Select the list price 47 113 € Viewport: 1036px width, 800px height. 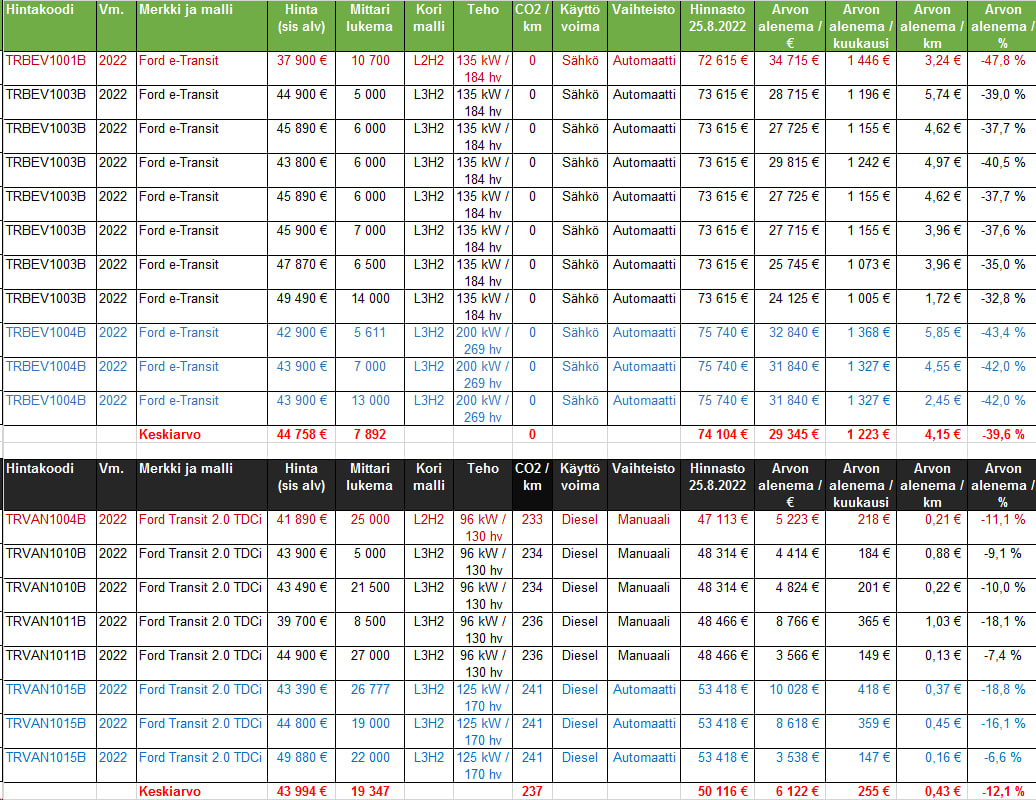pos(718,527)
